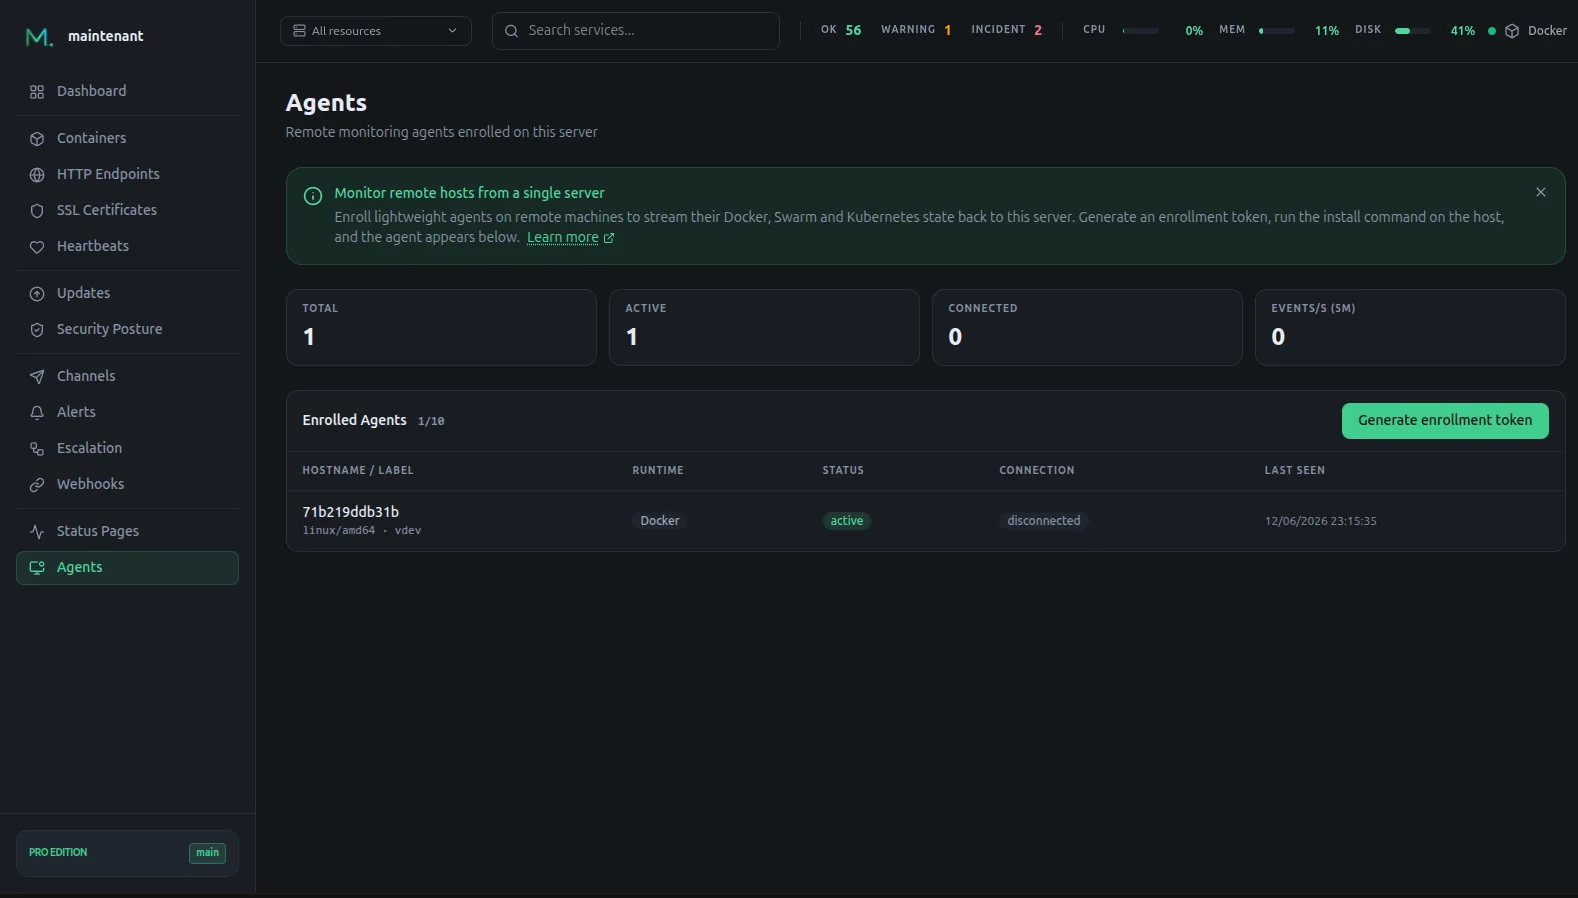Image resolution: width=1578 pixels, height=898 pixels.
Task: Click the last seen timestamp 12/06/2026
Action: pos(1321,521)
